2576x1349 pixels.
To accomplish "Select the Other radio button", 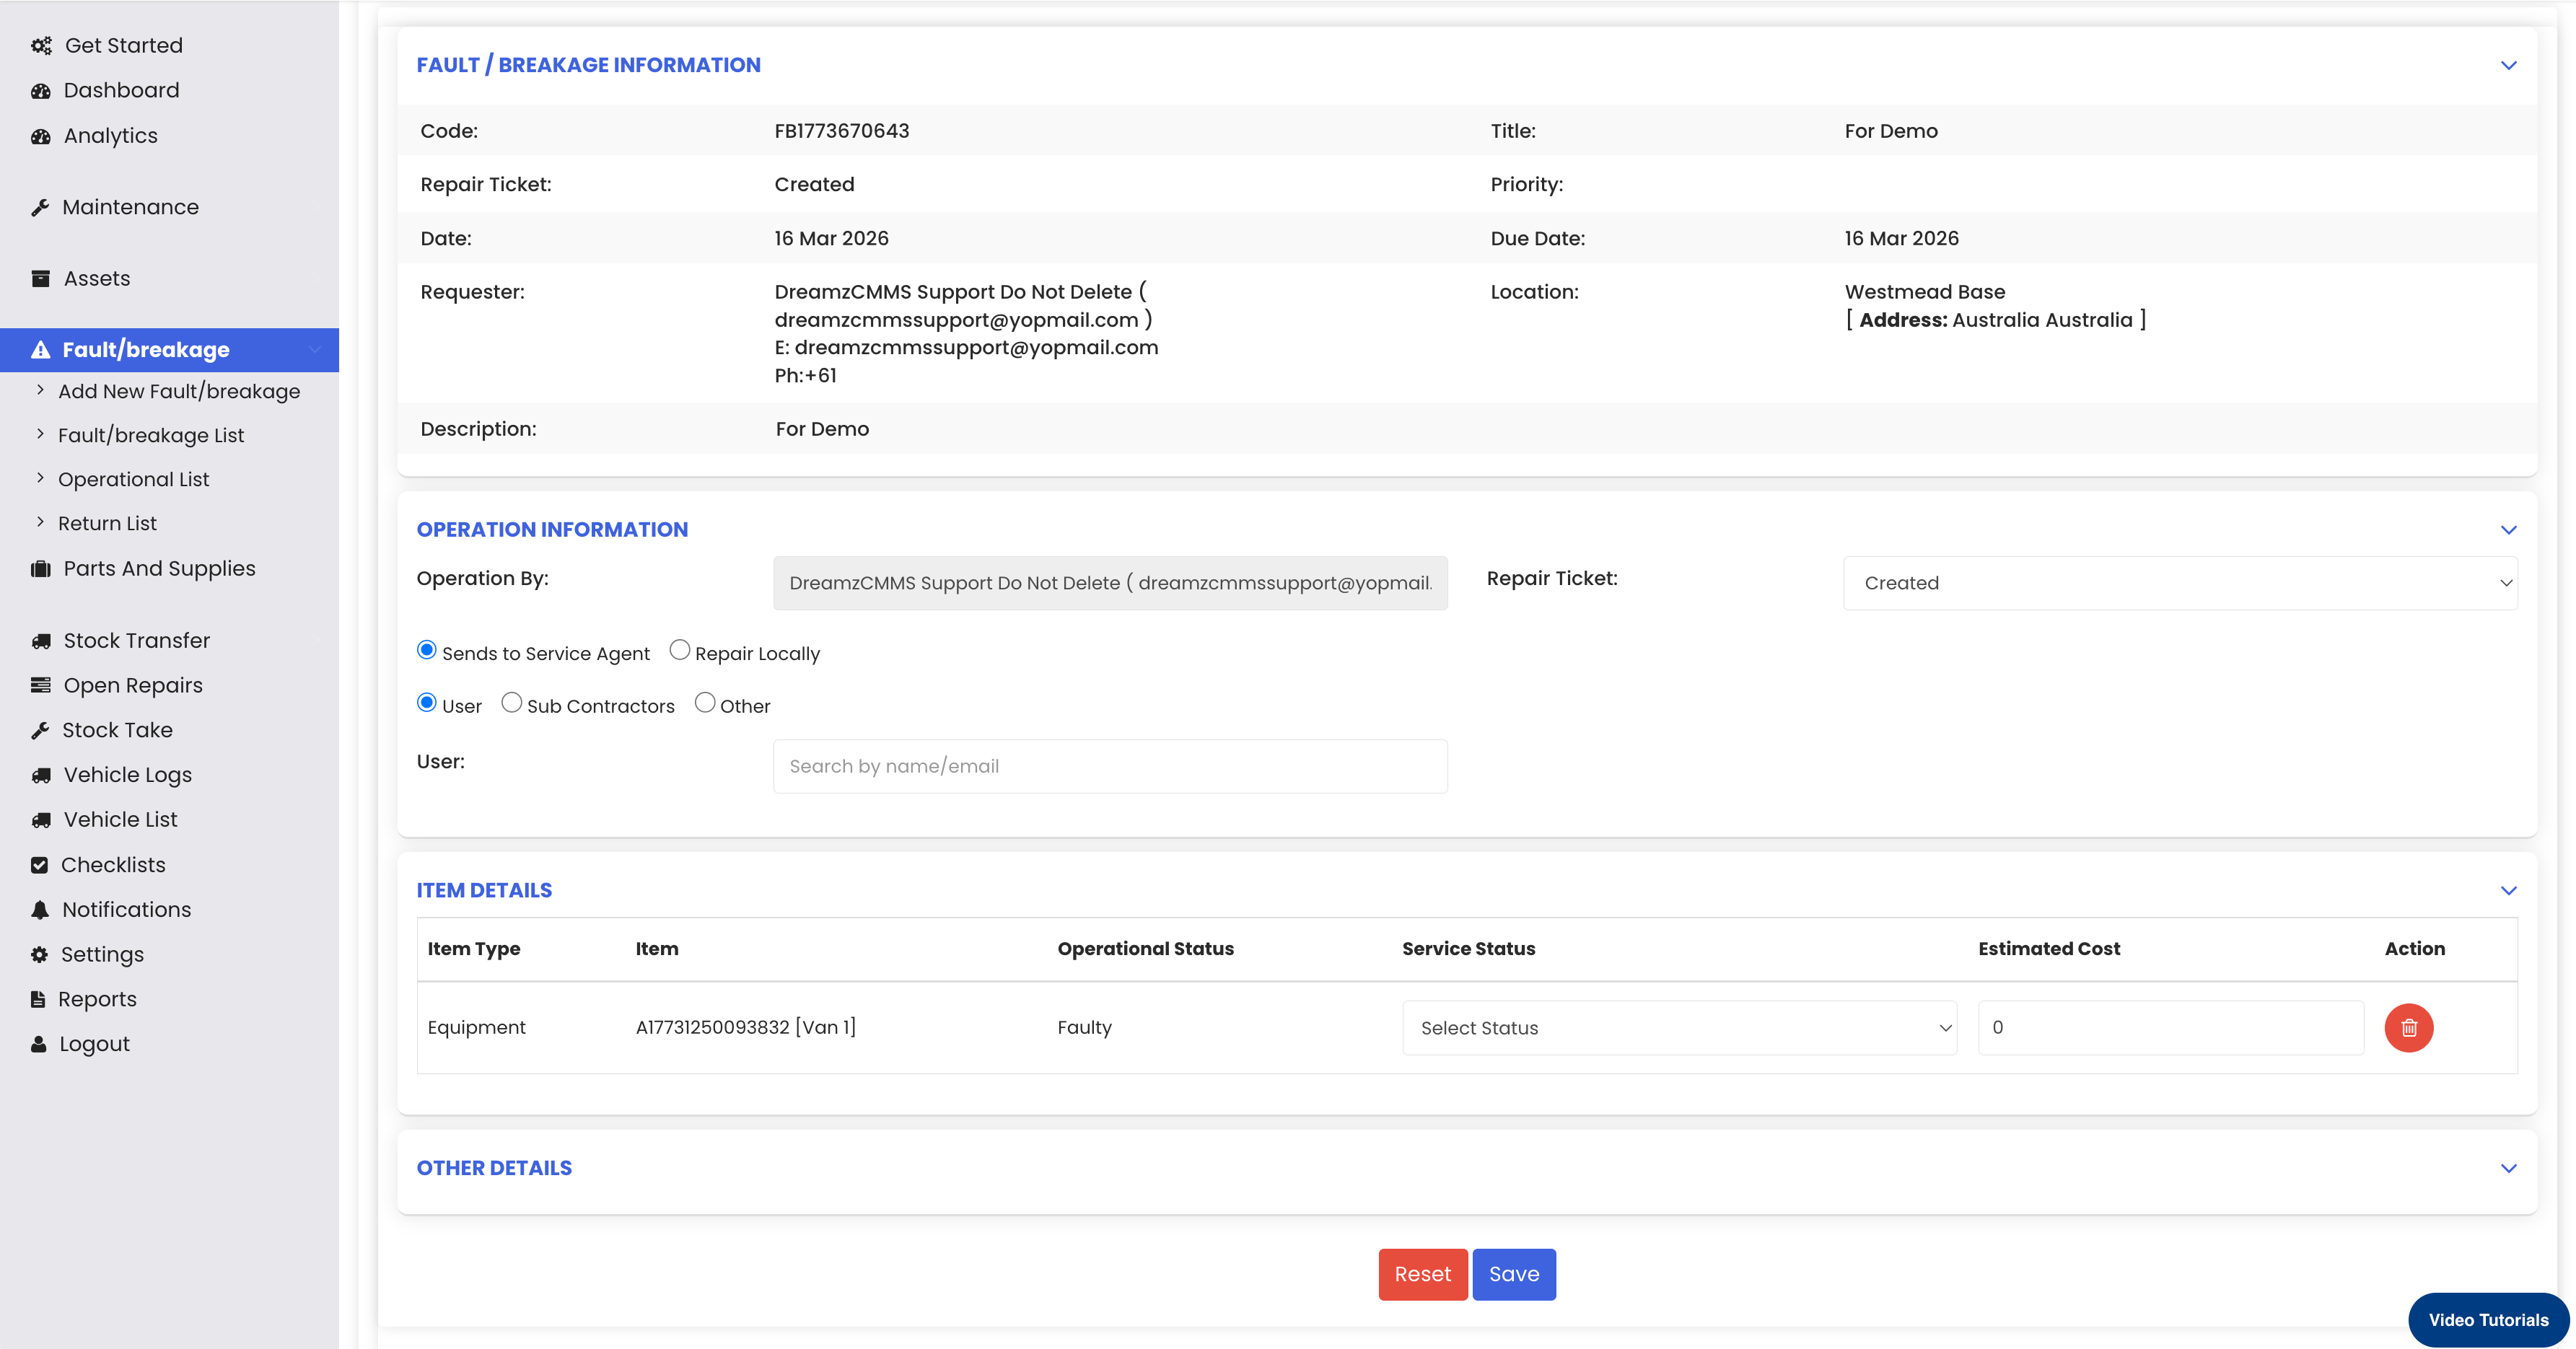I will pyautogui.click(x=704, y=703).
